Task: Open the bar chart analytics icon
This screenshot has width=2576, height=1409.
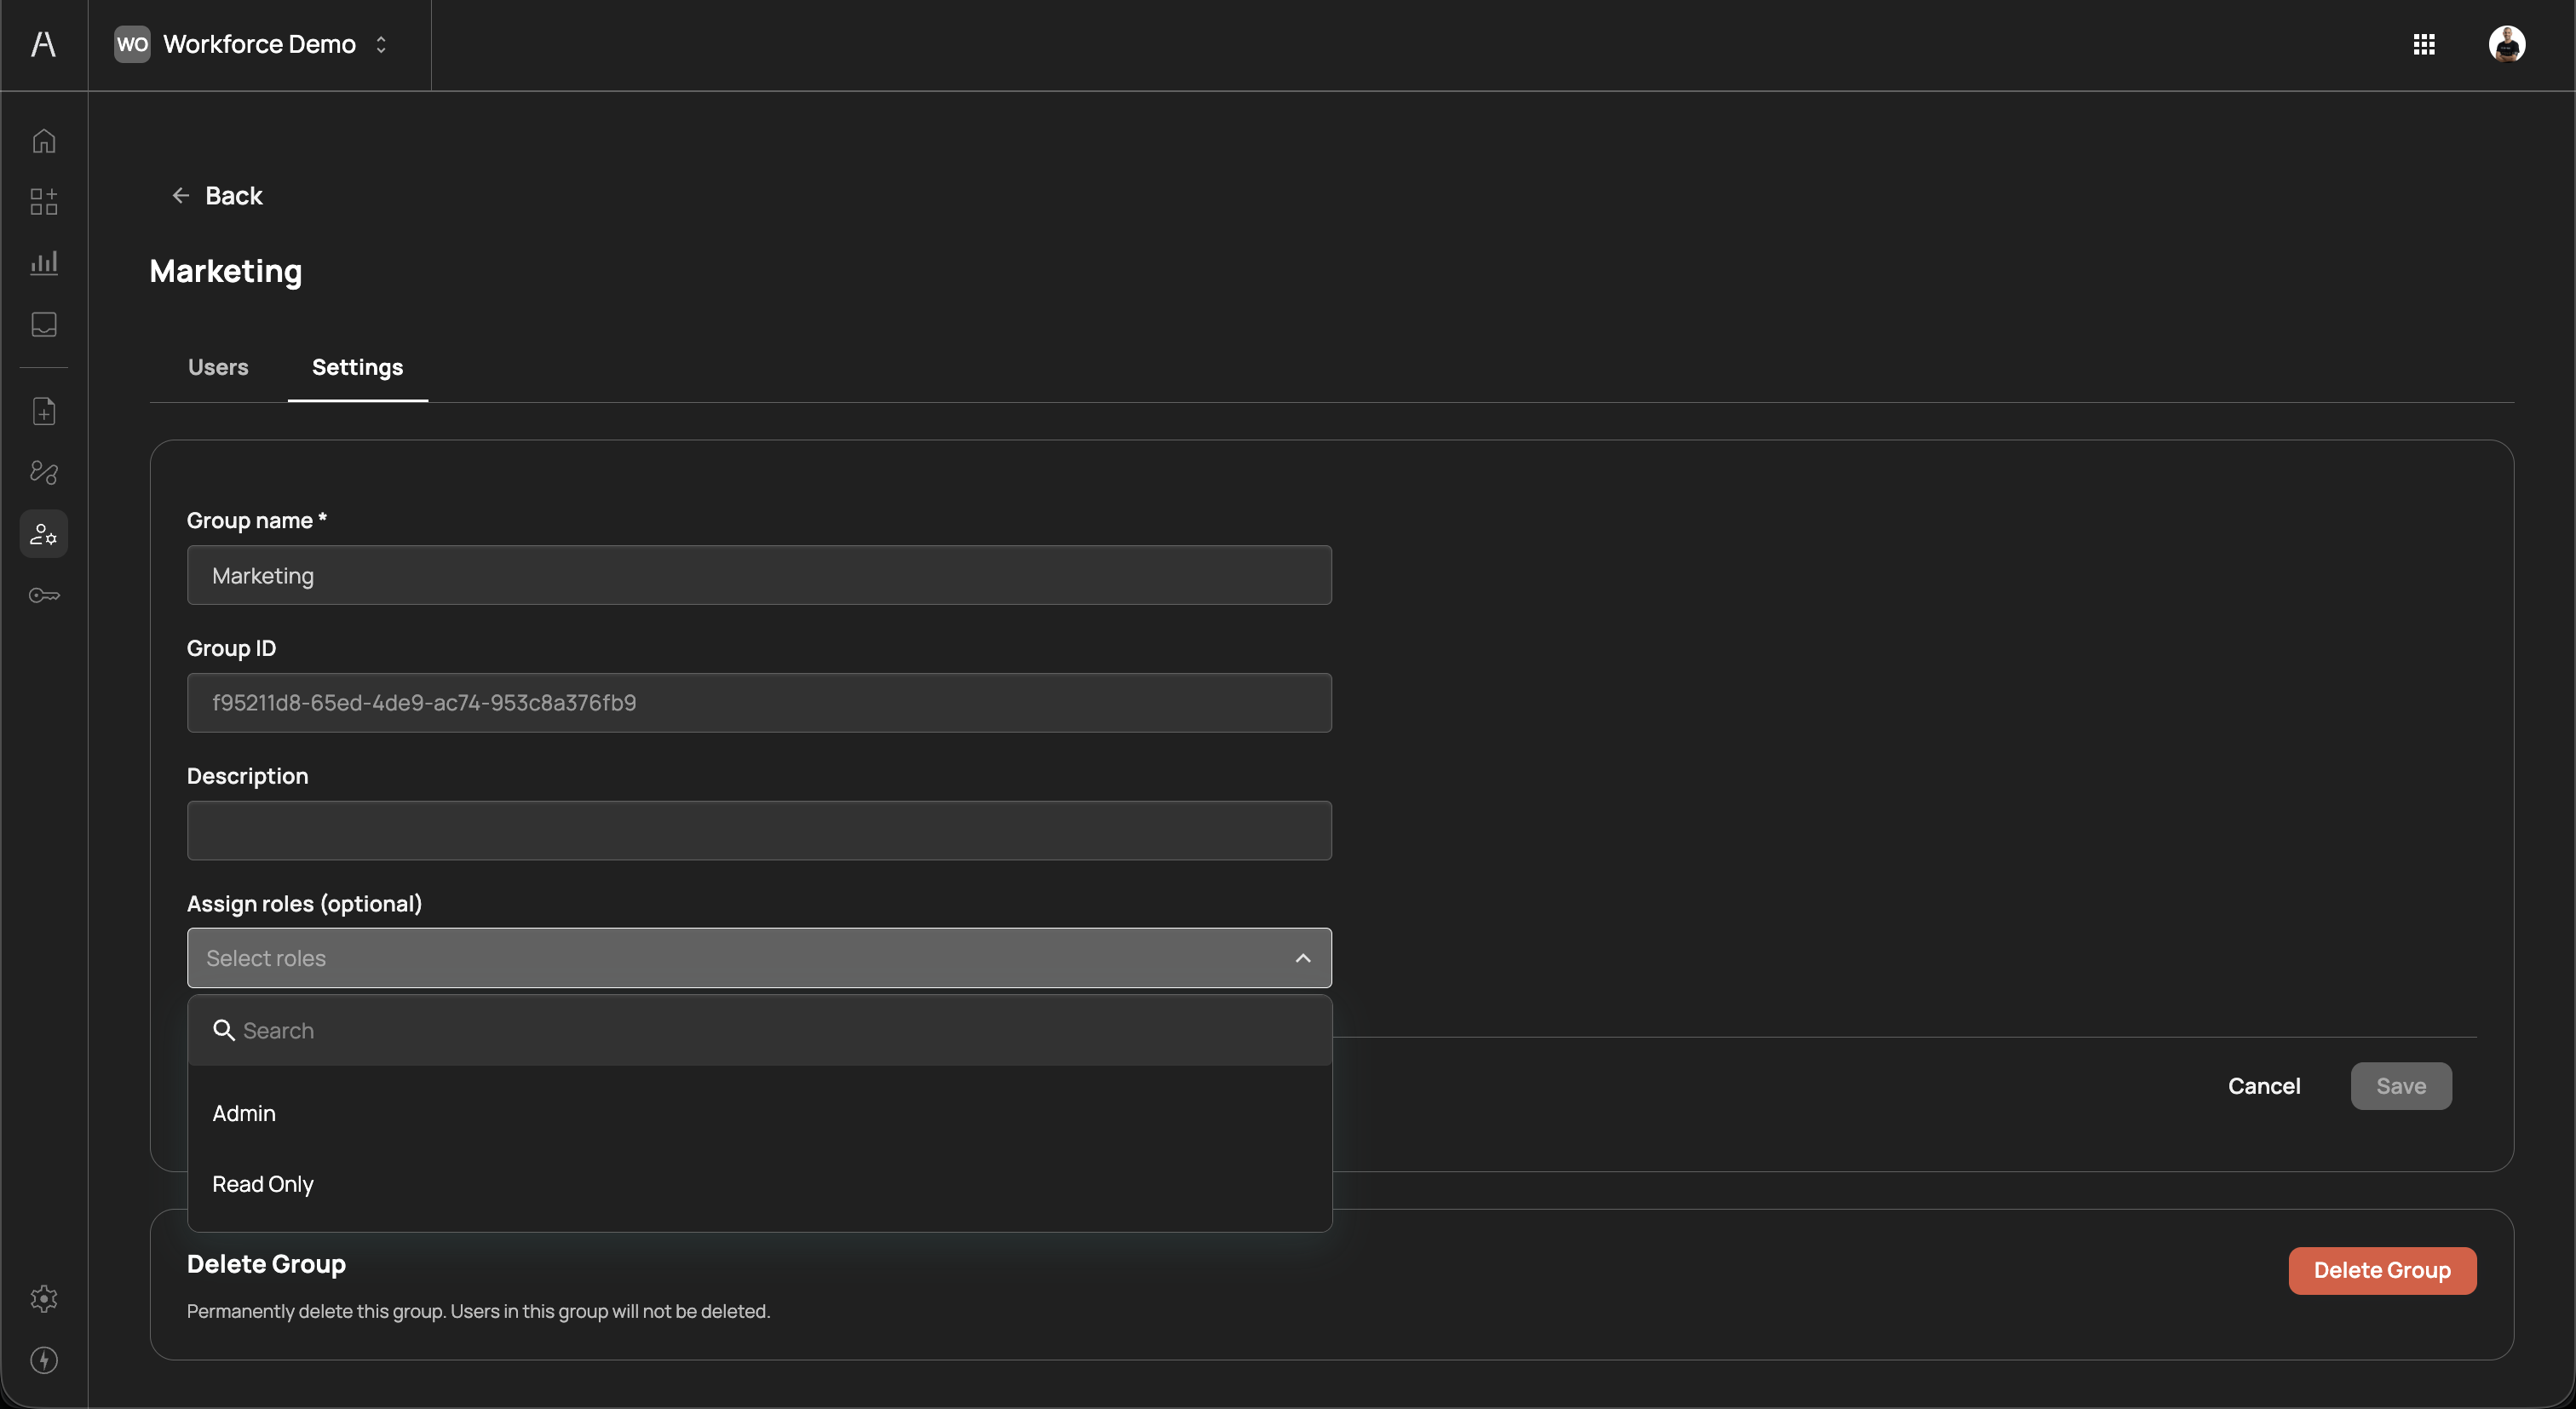Action: 44,263
